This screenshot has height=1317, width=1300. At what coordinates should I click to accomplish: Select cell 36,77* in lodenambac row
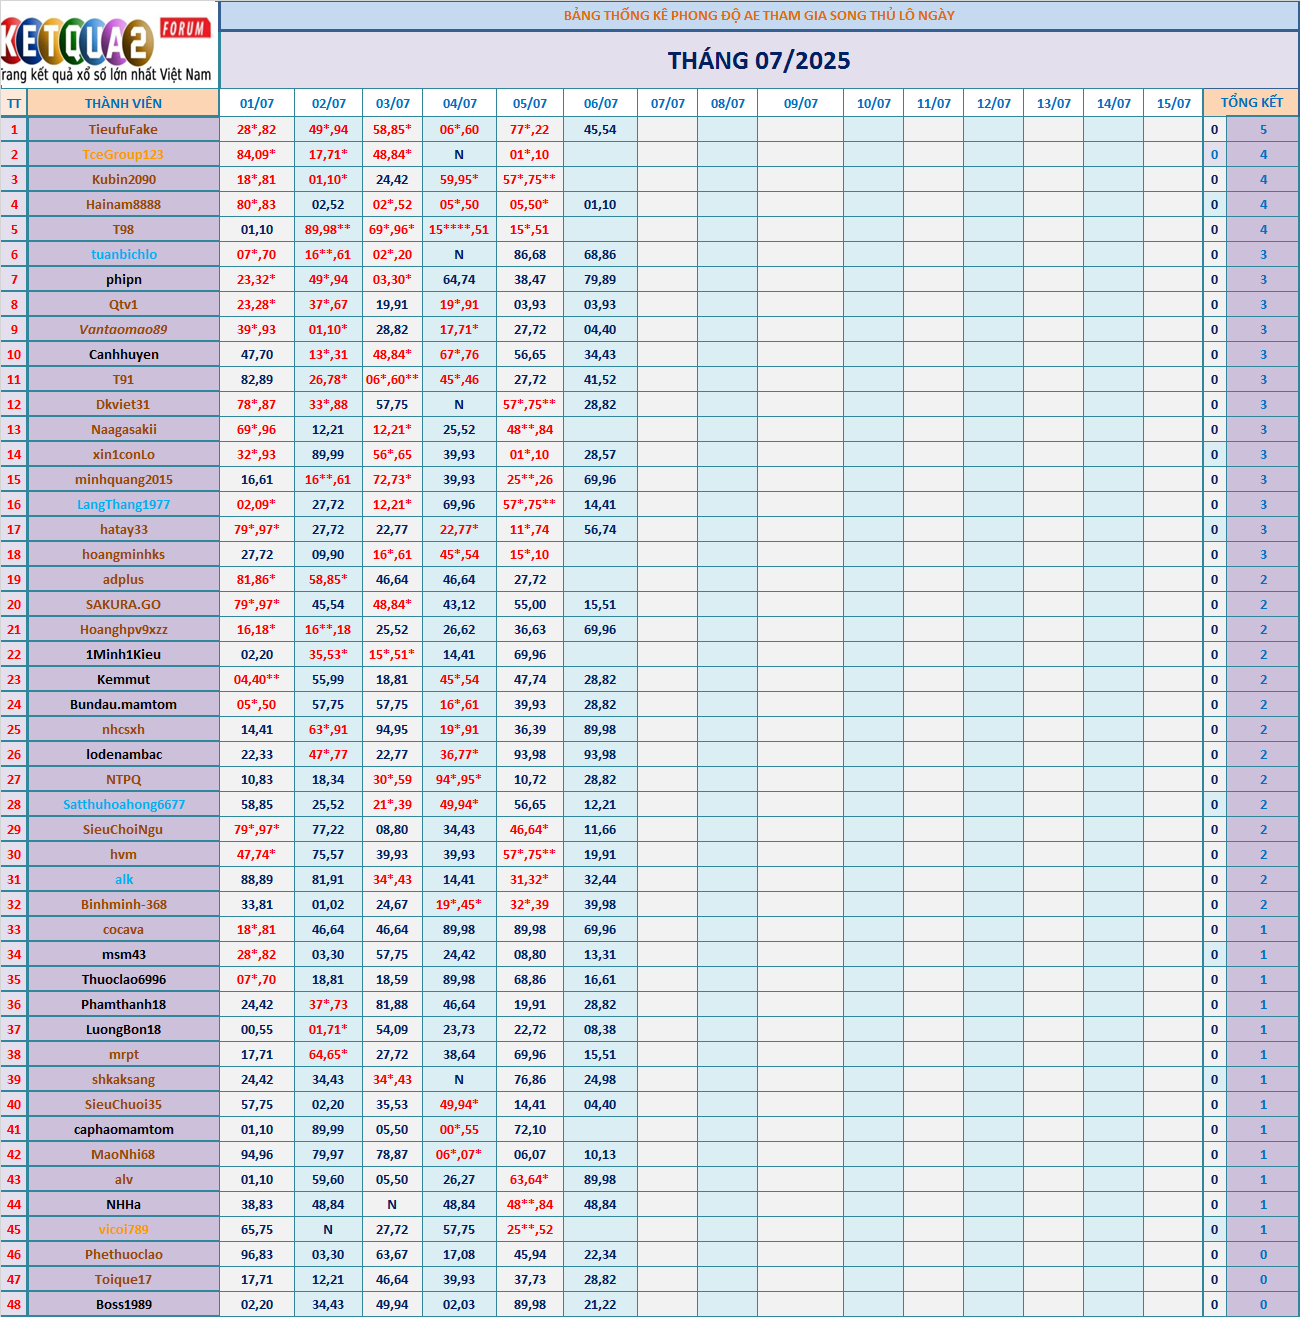tap(459, 754)
